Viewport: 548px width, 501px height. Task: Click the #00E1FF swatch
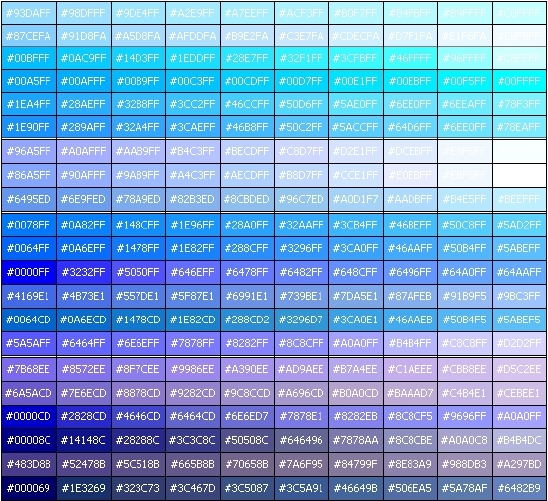click(x=356, y=81)
